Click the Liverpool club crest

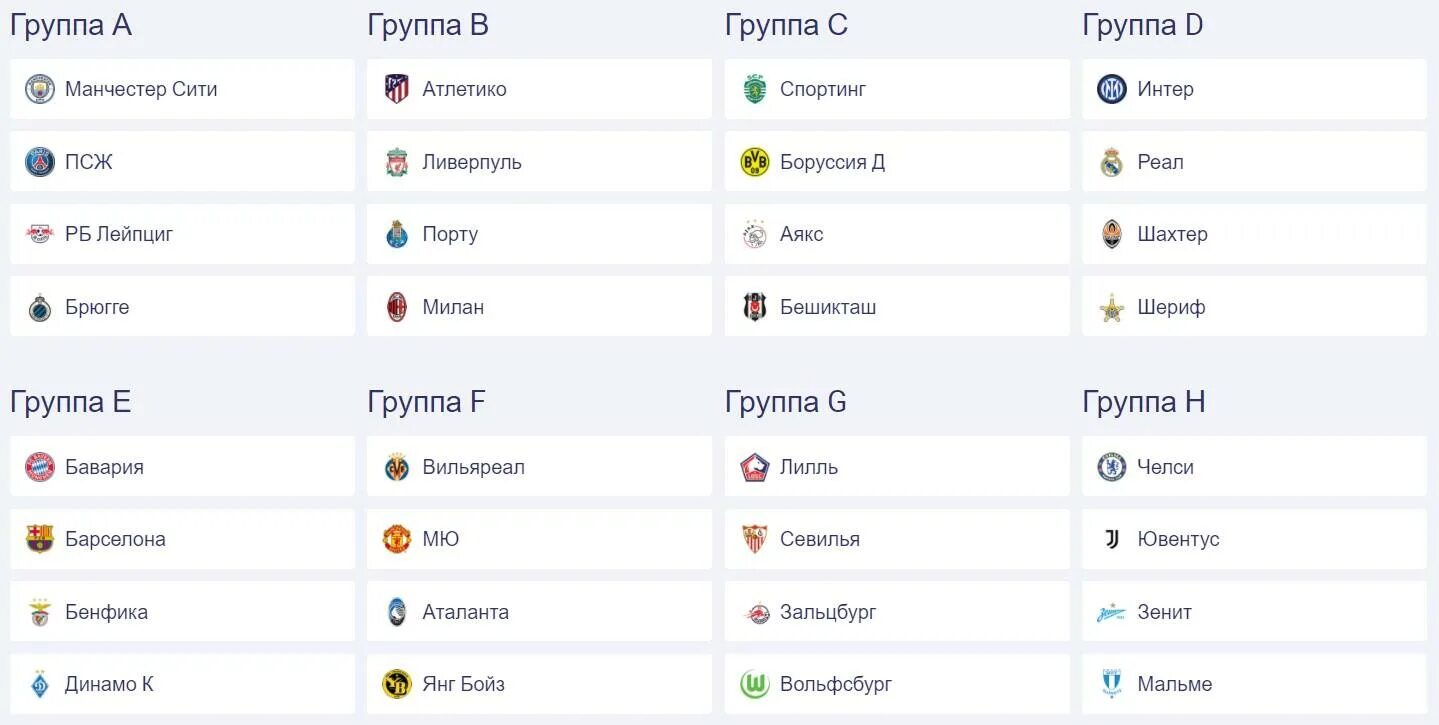(x=397, y=162)
